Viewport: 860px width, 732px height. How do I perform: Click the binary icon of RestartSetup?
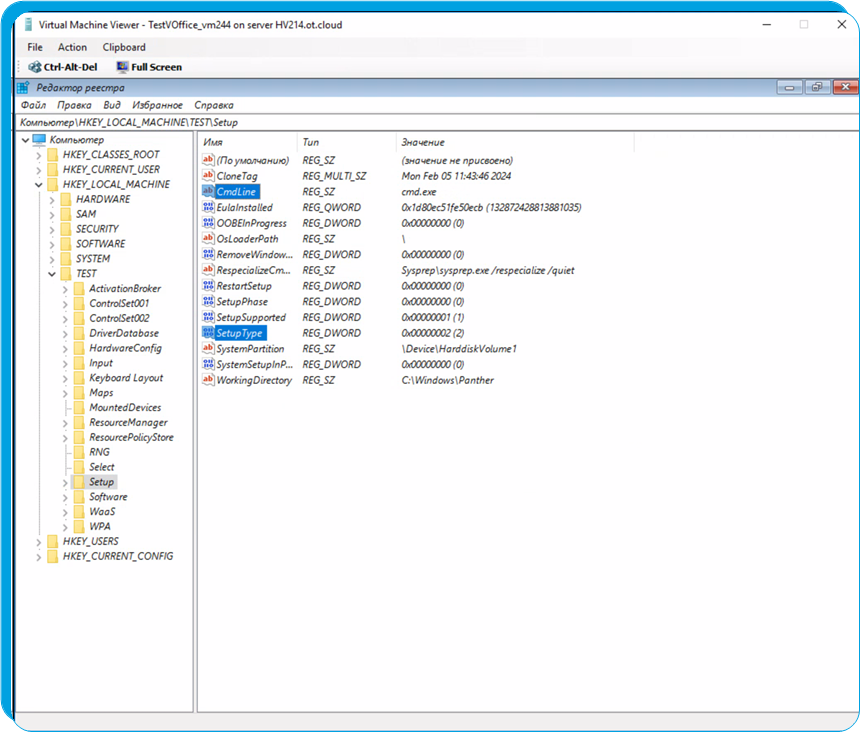[x=208, y=285]
